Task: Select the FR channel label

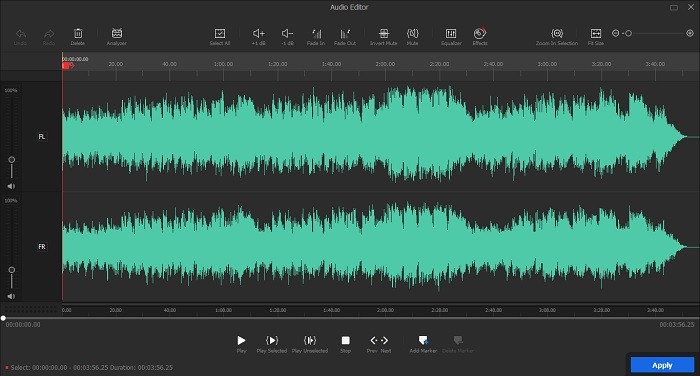Action: tap(42, 246)
